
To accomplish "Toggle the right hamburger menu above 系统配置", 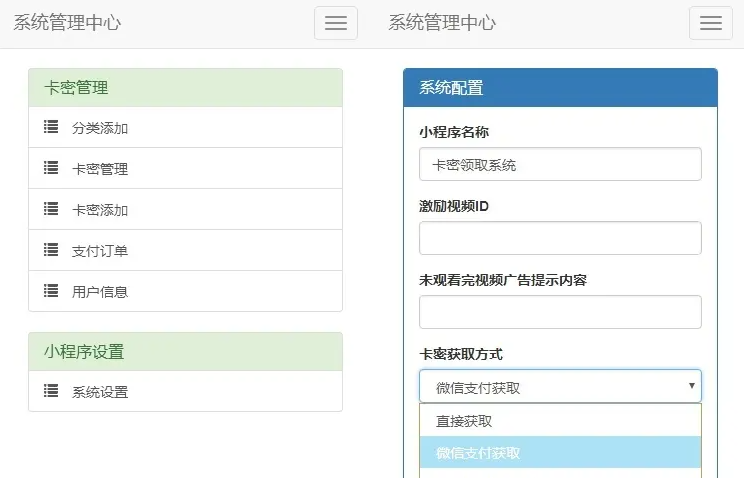I will [710, 23].
